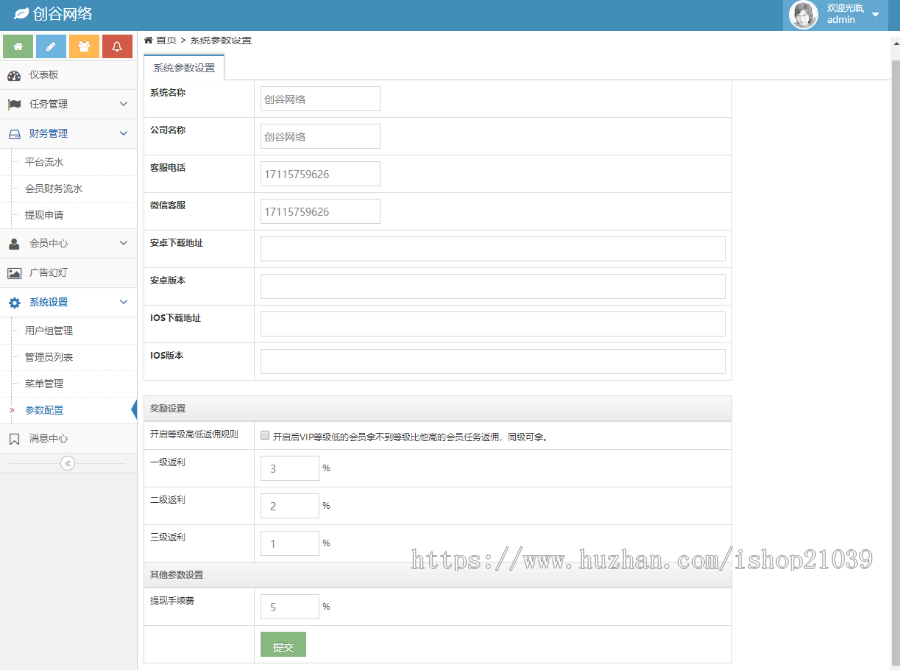Collapse the 财务管理 menu chevron

pyautogui.click(x=123, y=133)
